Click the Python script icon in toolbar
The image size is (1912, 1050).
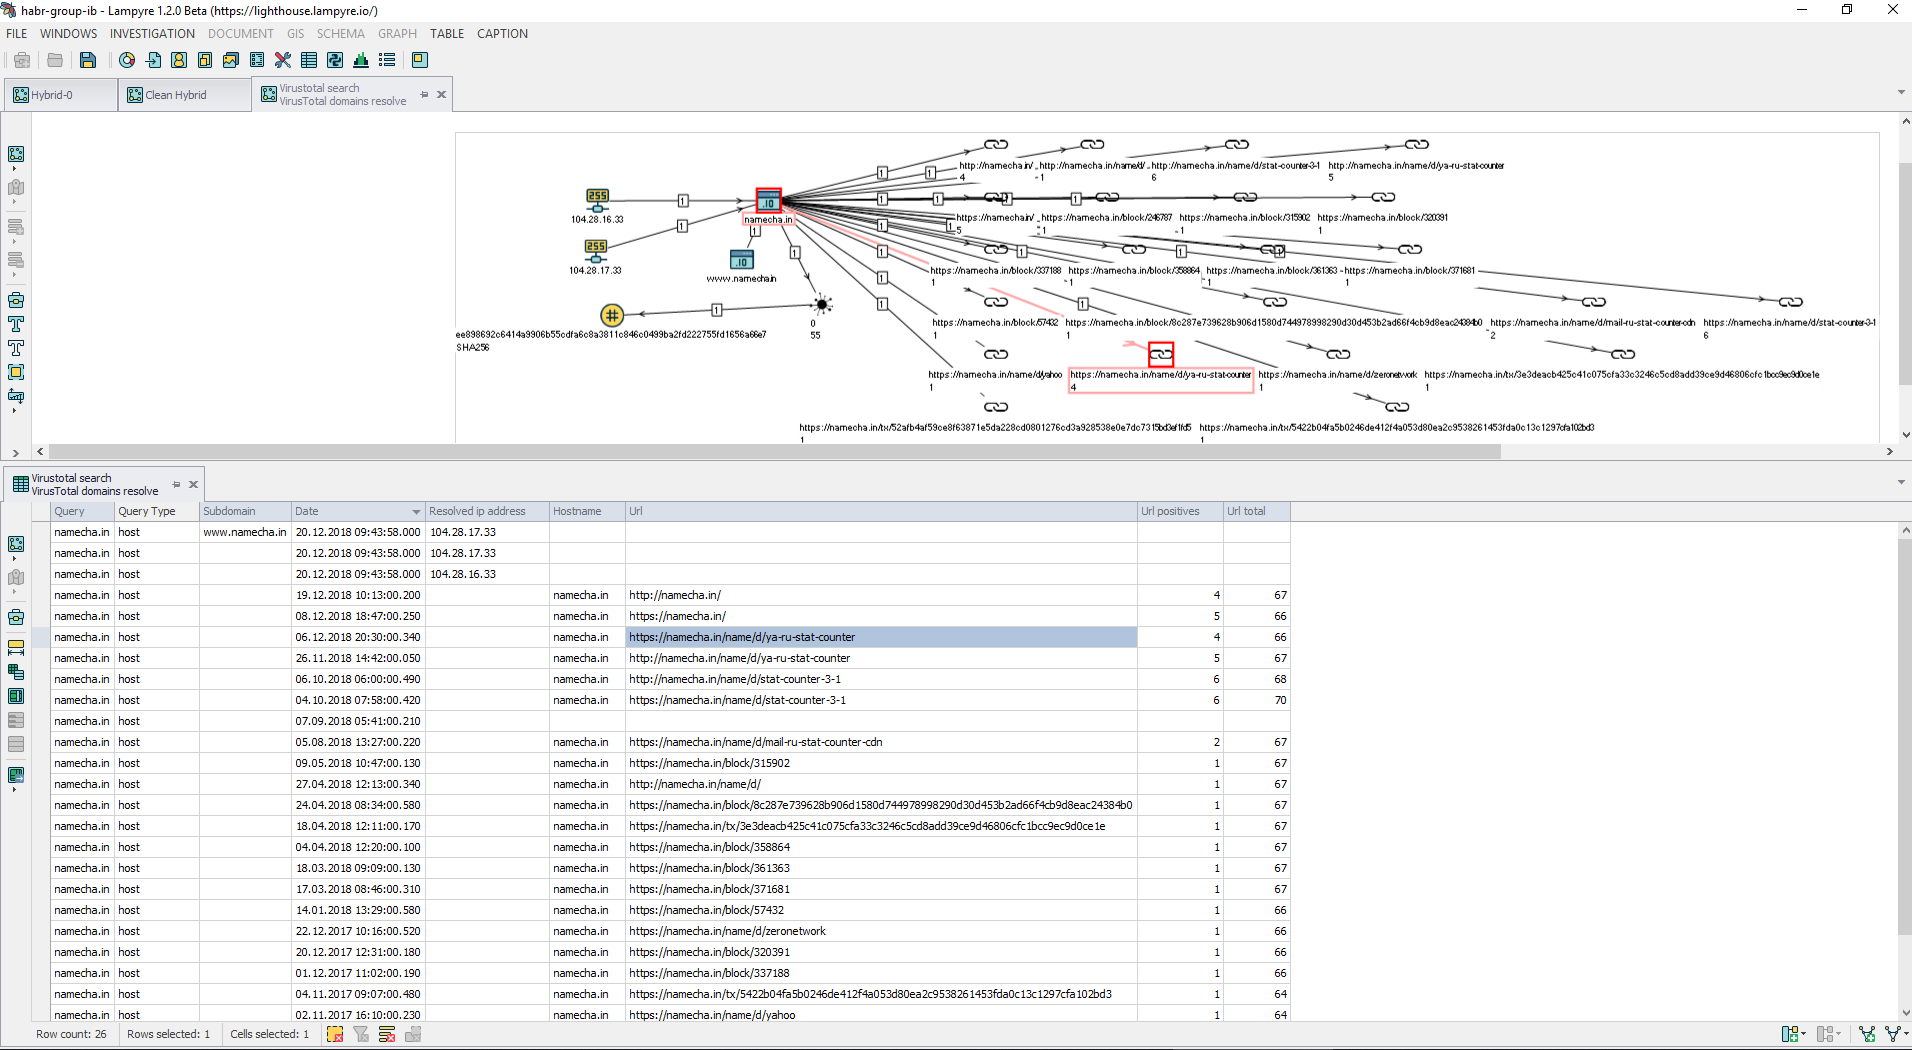pos(335,60)
